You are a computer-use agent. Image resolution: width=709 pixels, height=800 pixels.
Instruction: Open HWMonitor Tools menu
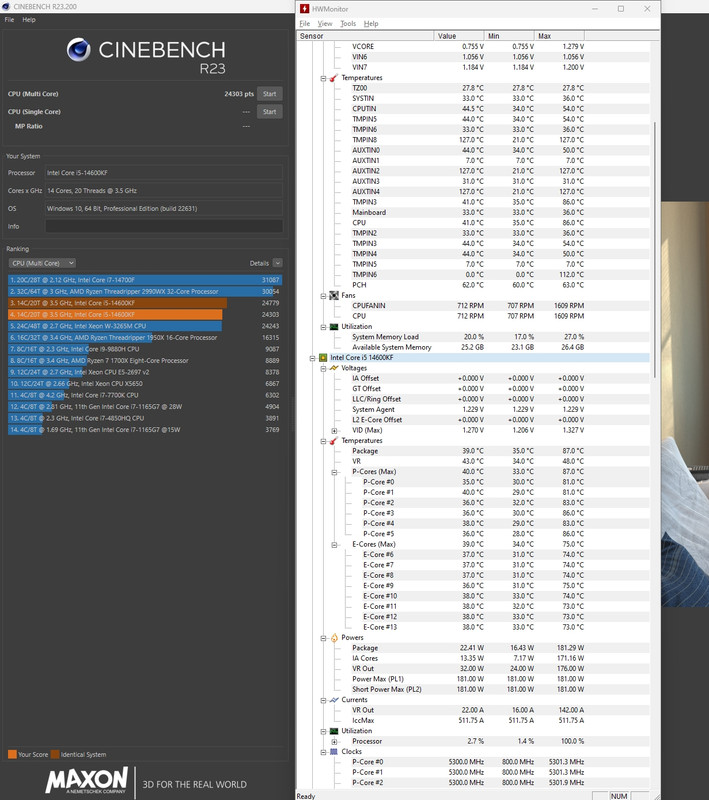pyautogui.click(x=348, y=23)
